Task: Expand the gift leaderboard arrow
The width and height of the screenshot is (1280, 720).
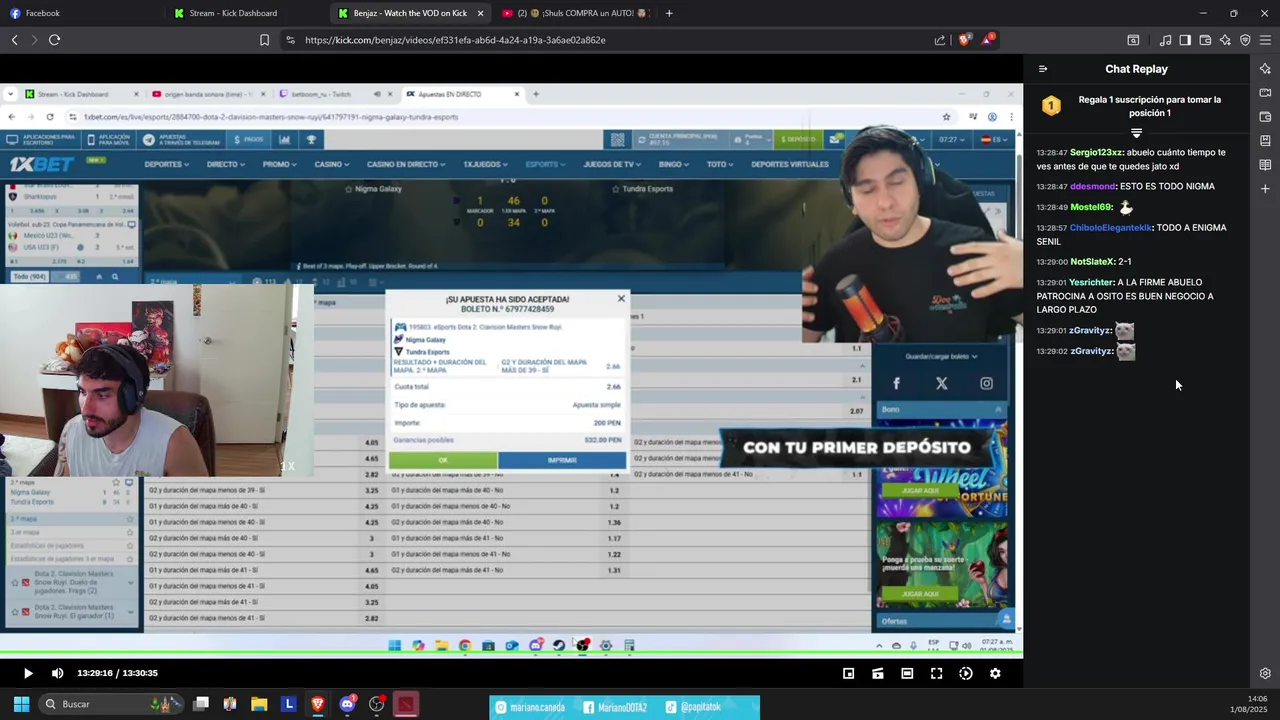Action: point(1136,132)
